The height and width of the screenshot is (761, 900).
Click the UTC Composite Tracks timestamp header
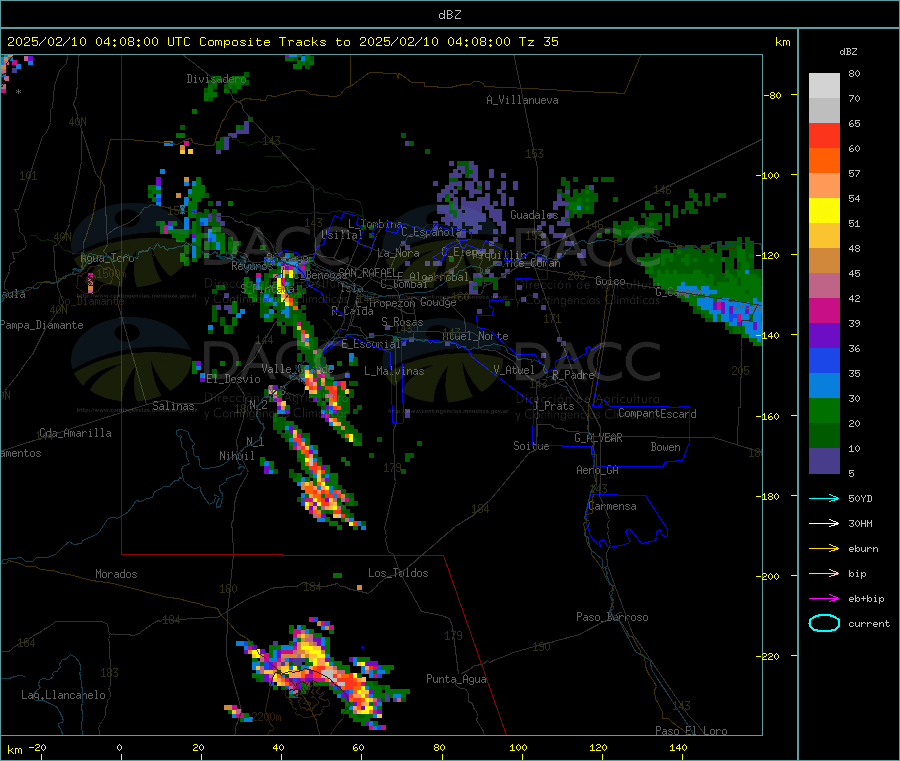tap(282, 42)
